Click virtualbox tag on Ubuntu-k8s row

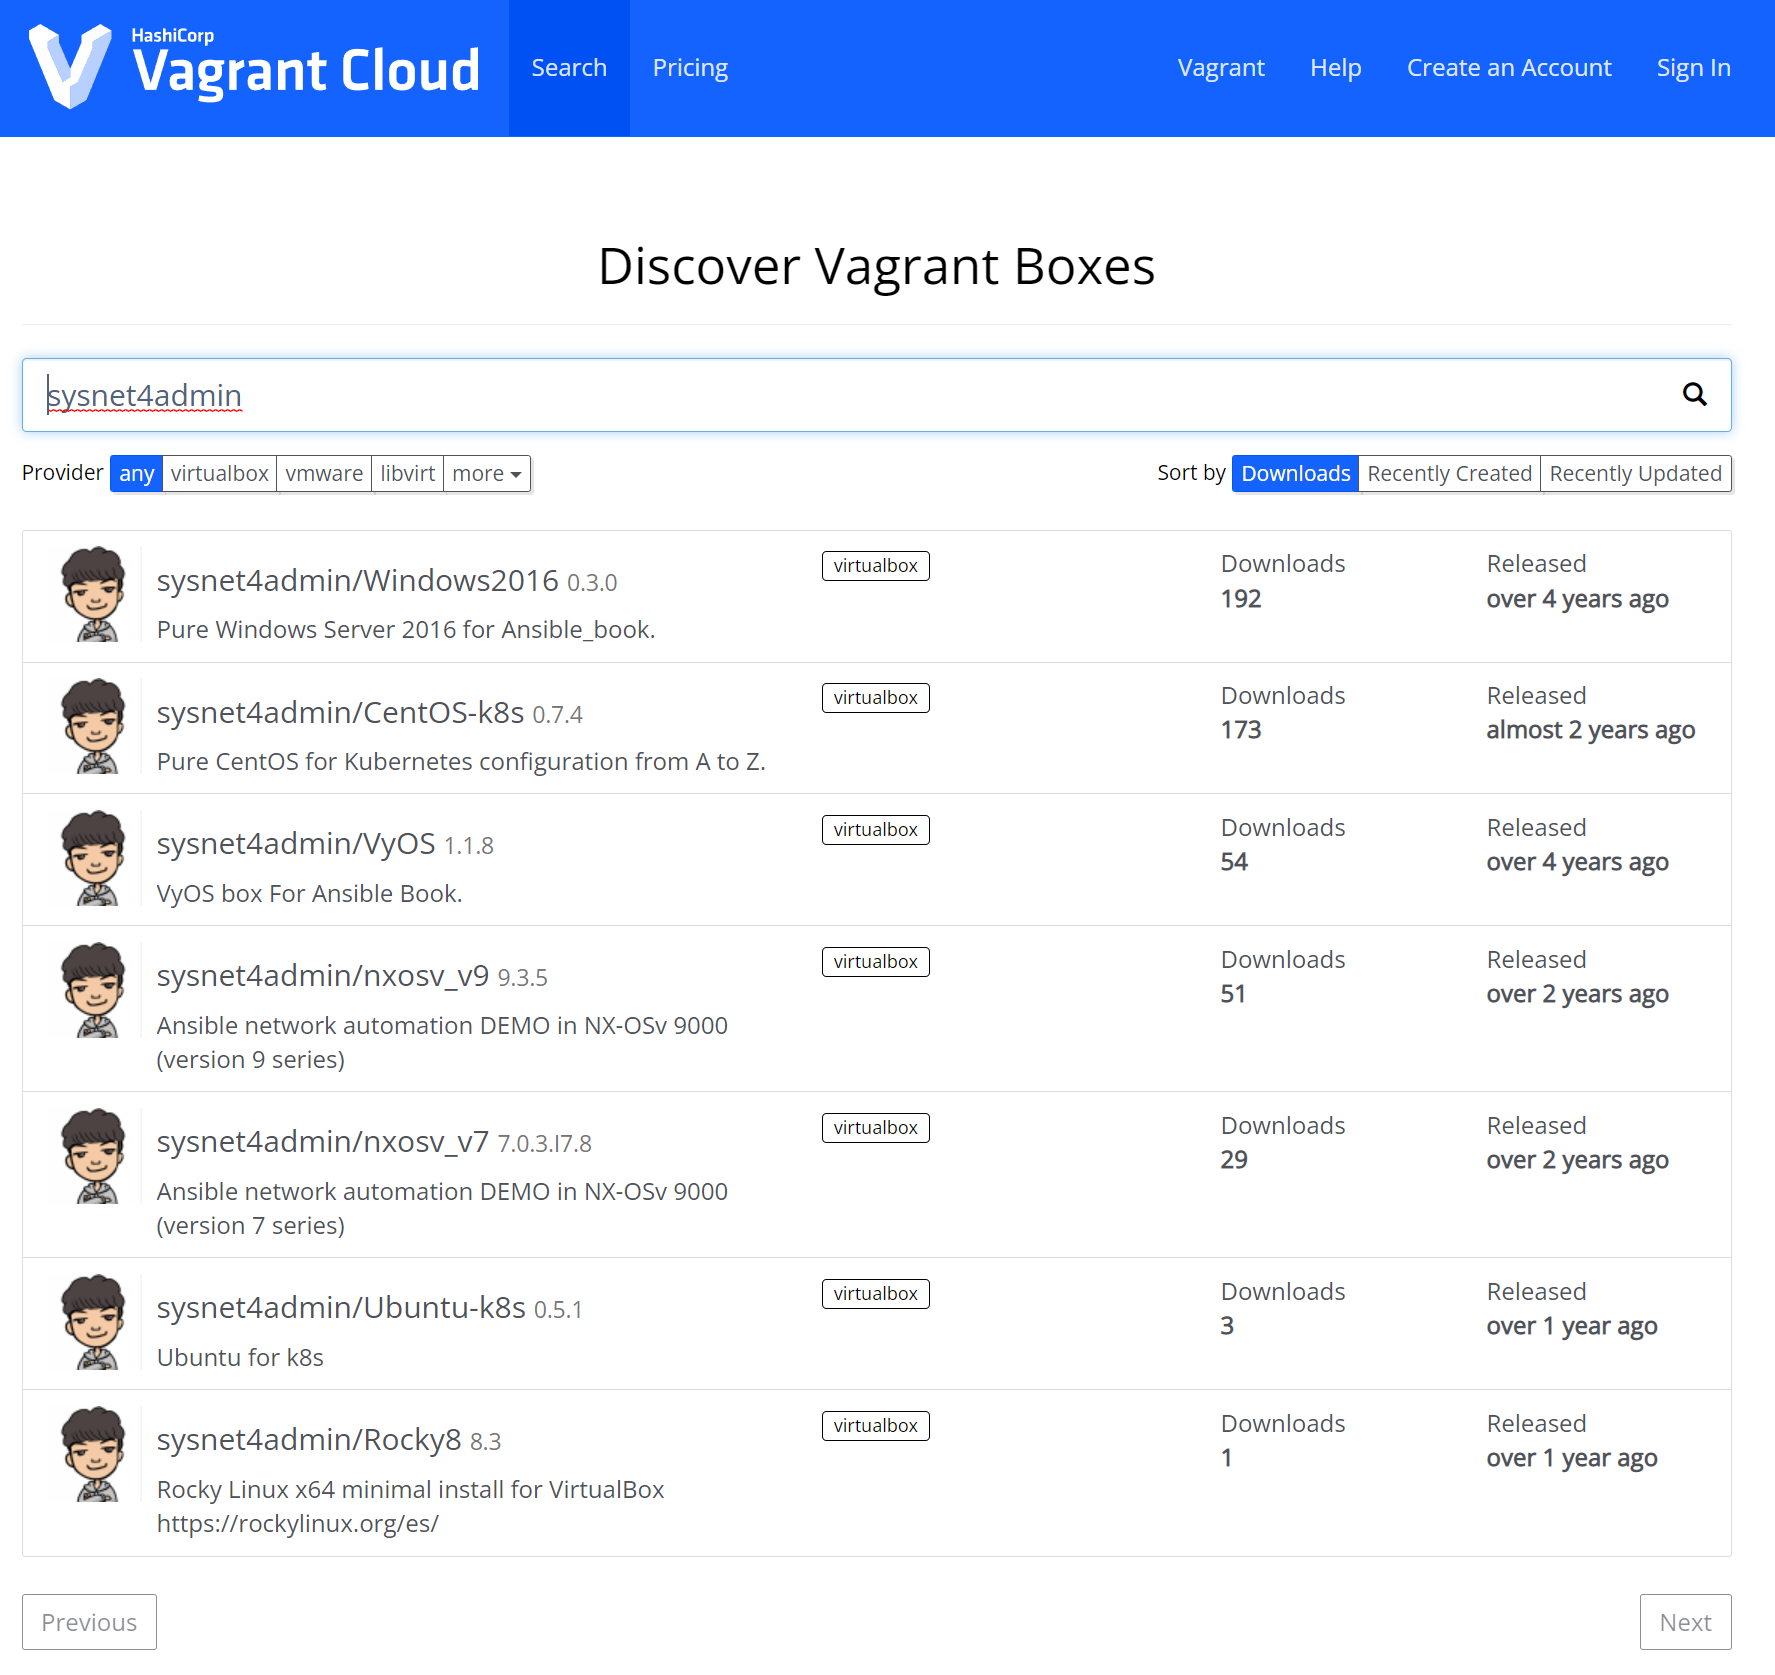click(875, 1294)
